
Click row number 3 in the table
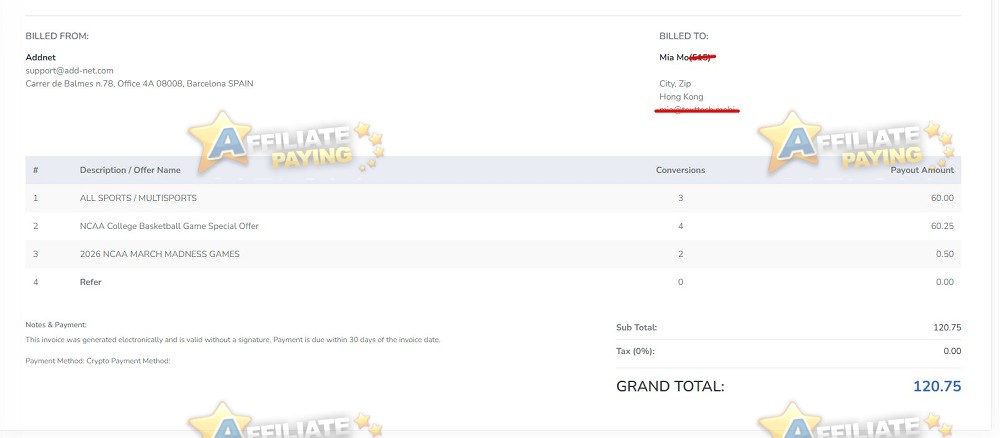[x=36, y=254]
